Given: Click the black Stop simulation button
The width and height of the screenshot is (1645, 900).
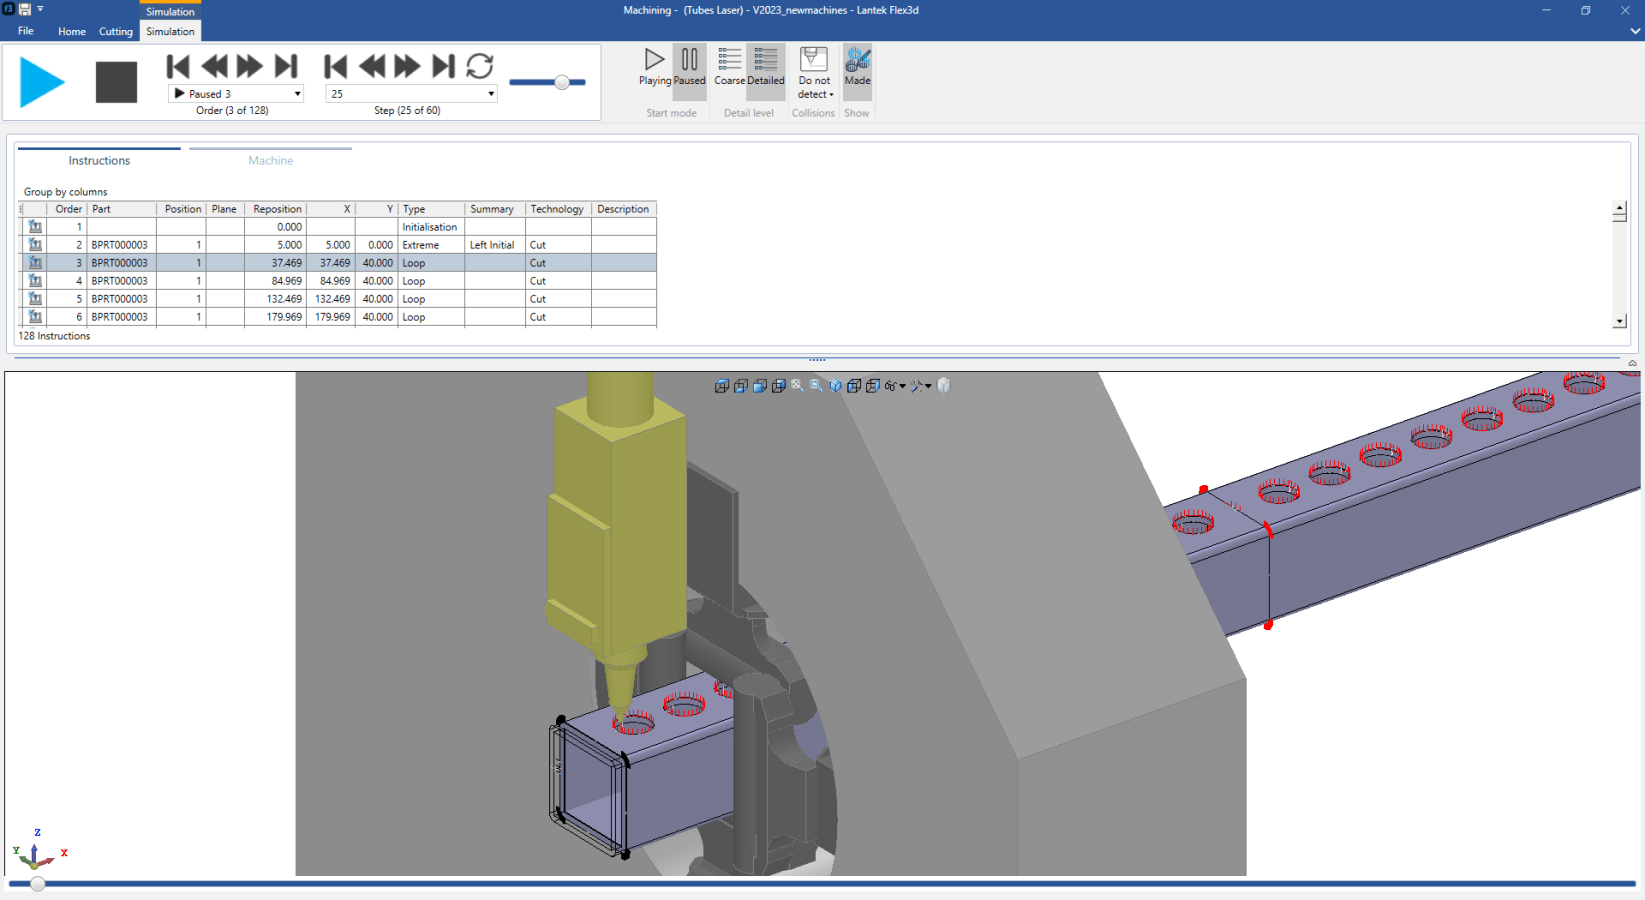Looking at the screenshot, I should pos(116,82).
